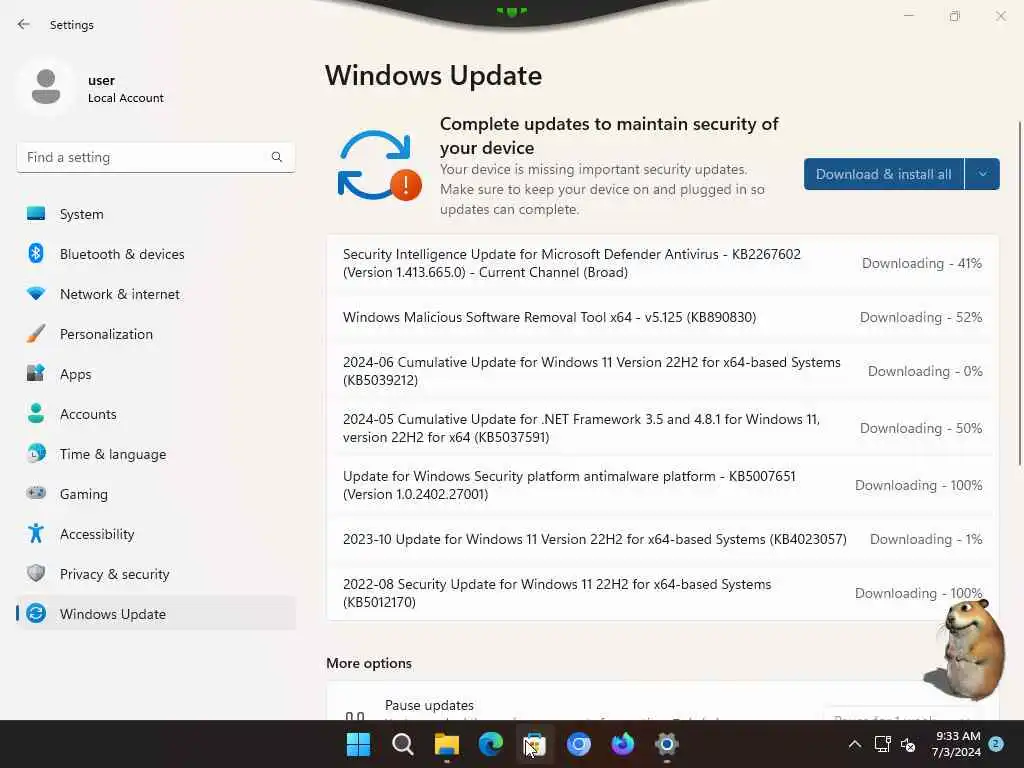The height and width of the screenshot is (768, 1024).
Task: Open Privacy & security settings
Action: point(156,574)
